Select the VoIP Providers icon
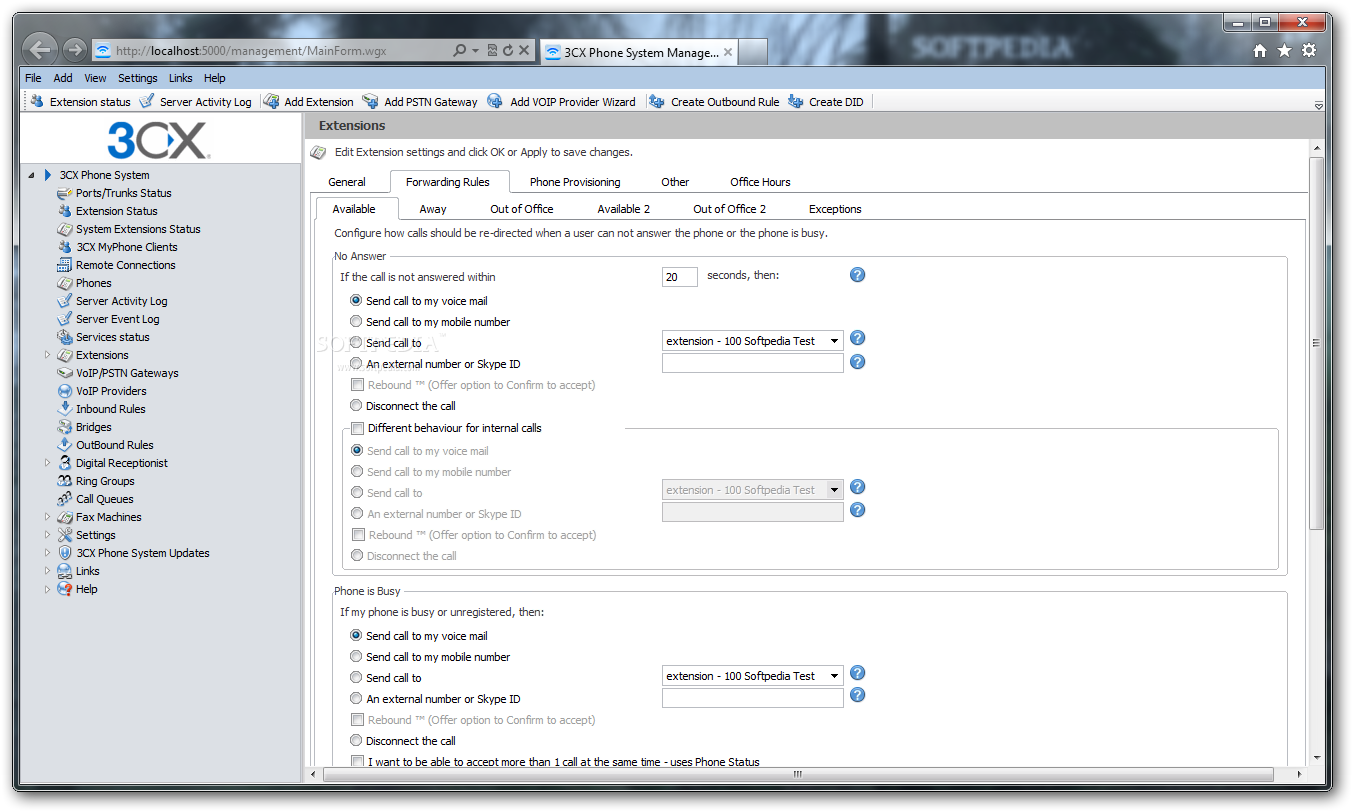The height and width of the screenshot is (812, 1353). tap(65, 391)
